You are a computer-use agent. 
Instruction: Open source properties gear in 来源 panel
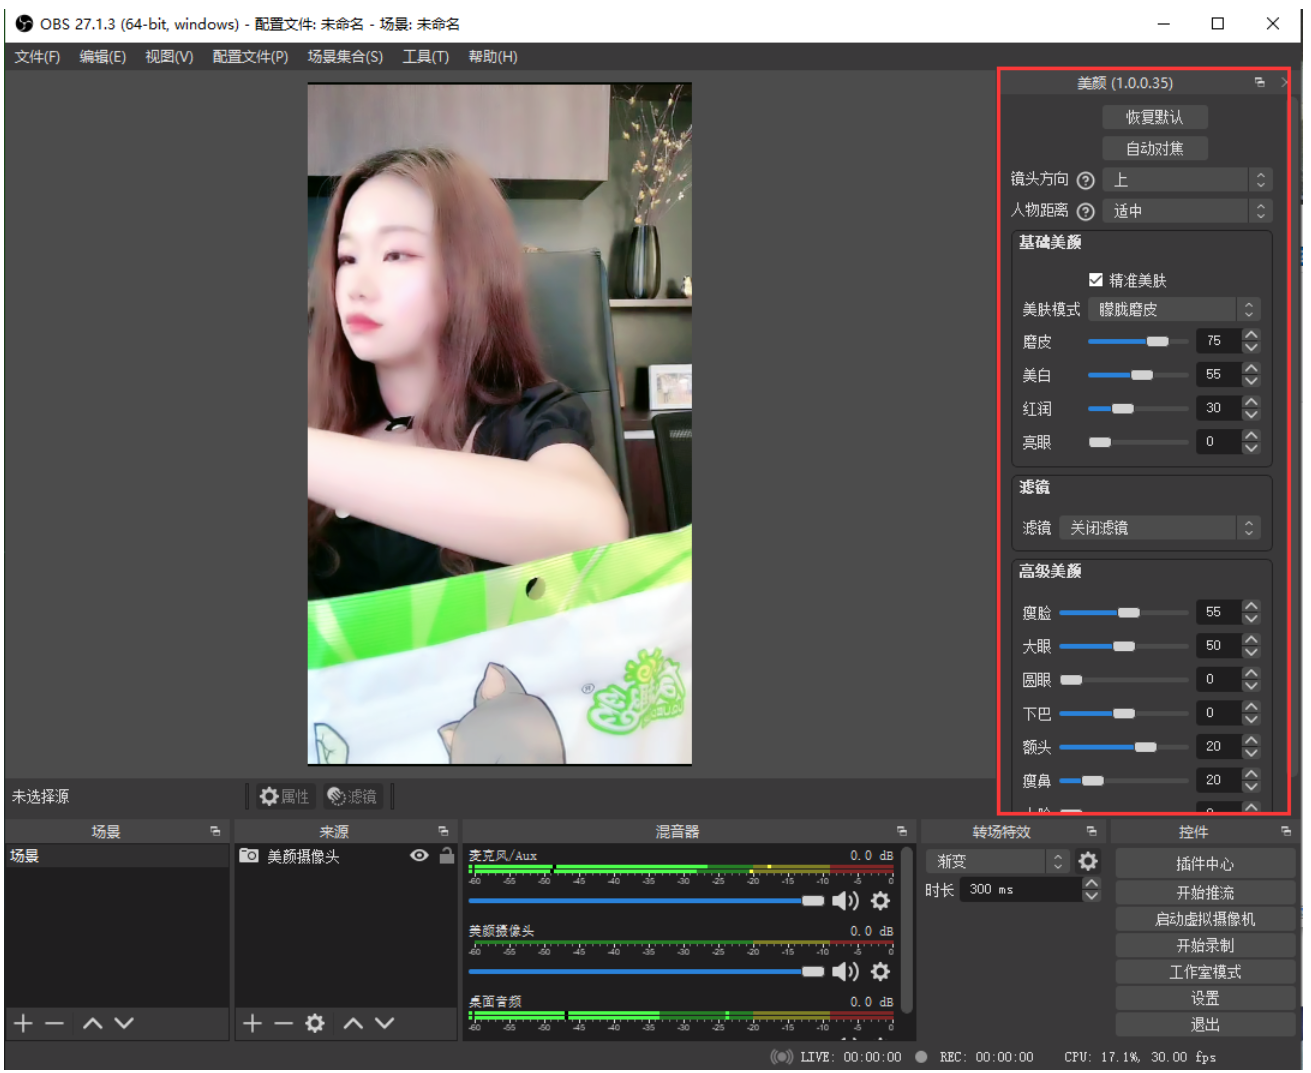(315, 1023)
